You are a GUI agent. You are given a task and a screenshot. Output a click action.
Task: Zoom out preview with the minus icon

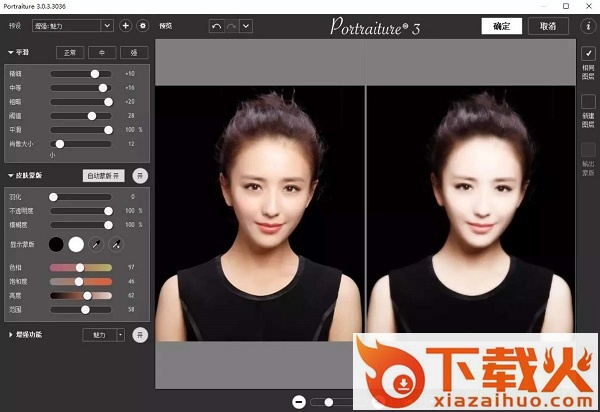(x=299, y=402)
